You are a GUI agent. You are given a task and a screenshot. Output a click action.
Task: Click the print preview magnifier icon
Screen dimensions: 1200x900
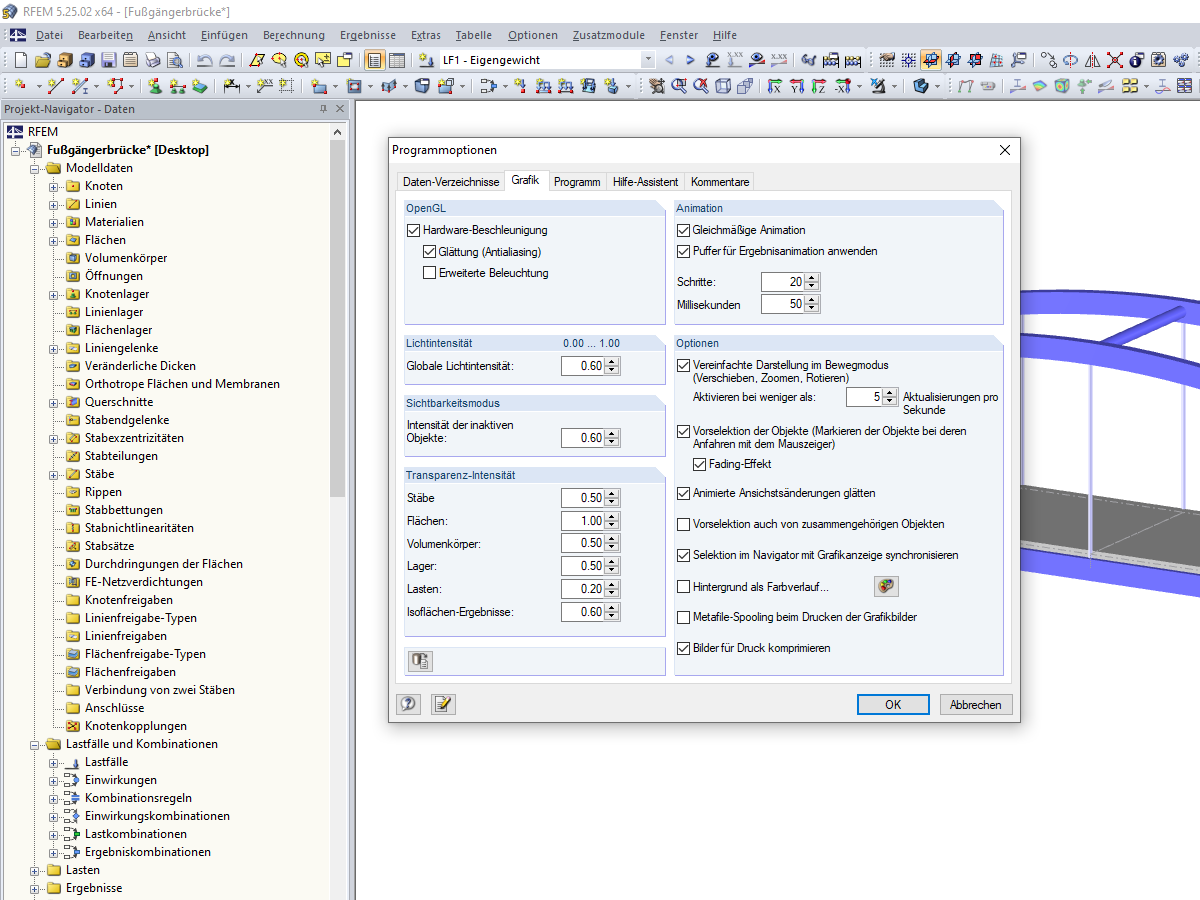(x=174, y=60)
